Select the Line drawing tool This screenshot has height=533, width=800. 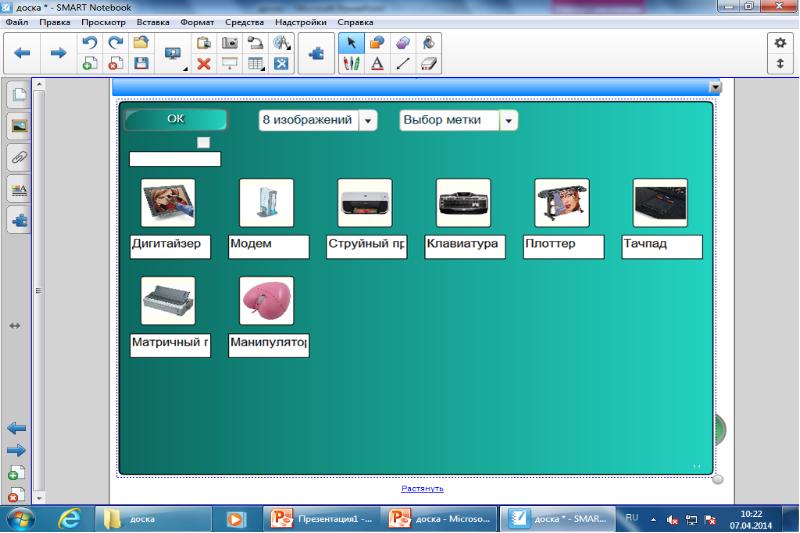[403, 63]
